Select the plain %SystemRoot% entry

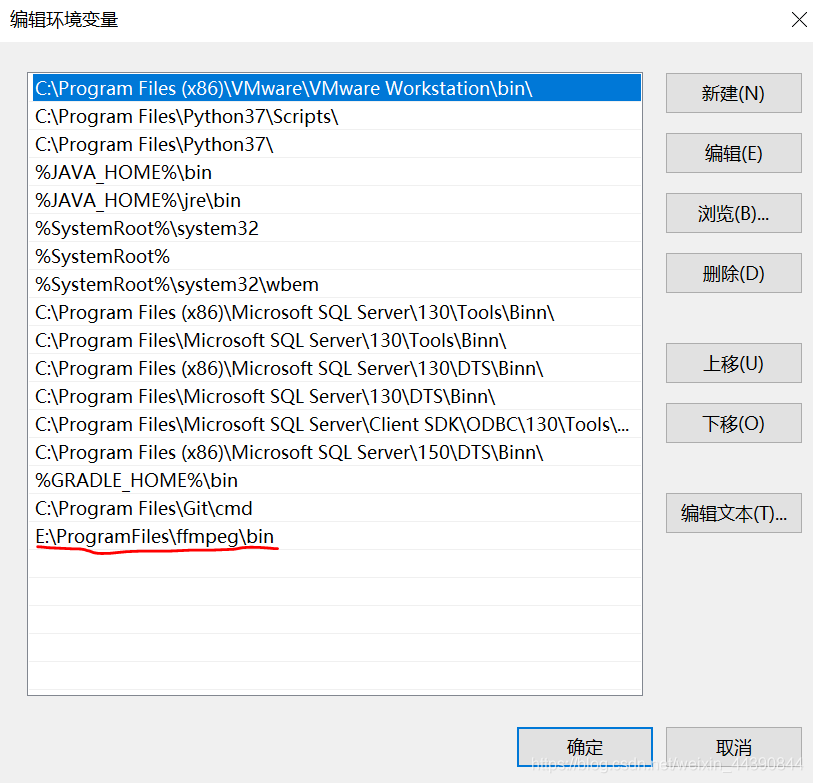tap(335, 256)
